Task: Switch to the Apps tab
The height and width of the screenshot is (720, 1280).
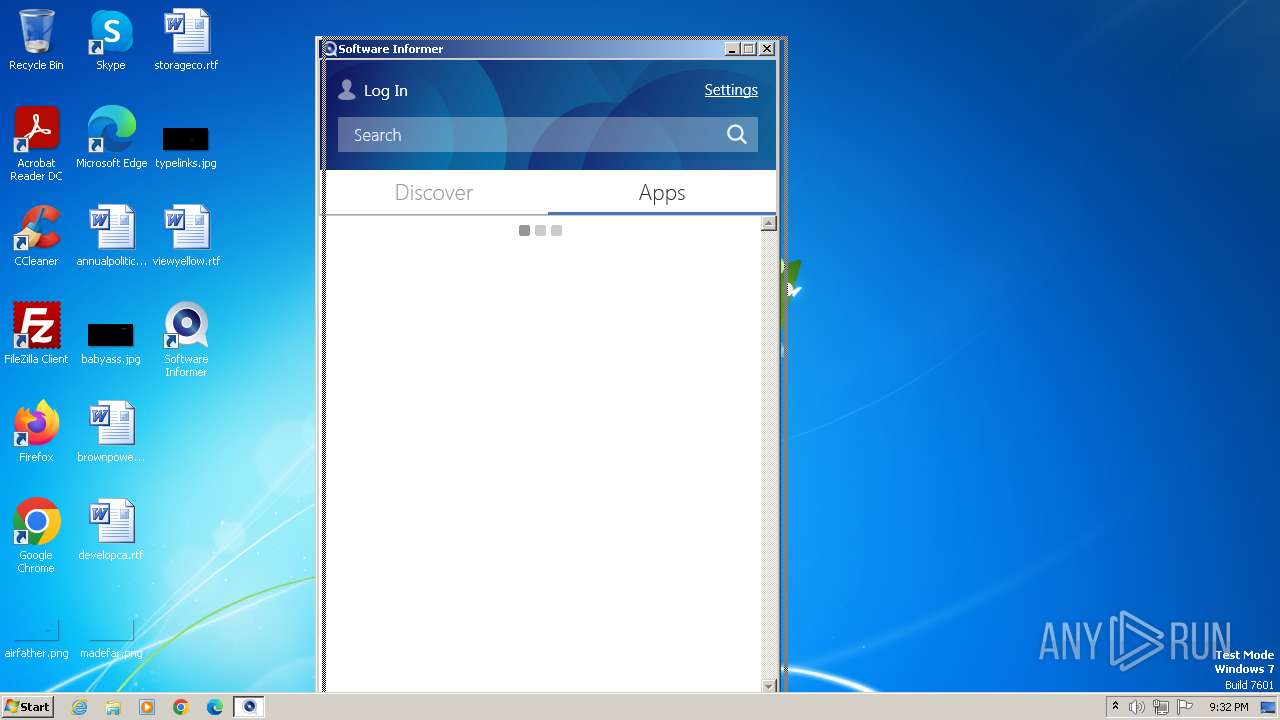Action: pyautogui.click(x=662, y=193)
